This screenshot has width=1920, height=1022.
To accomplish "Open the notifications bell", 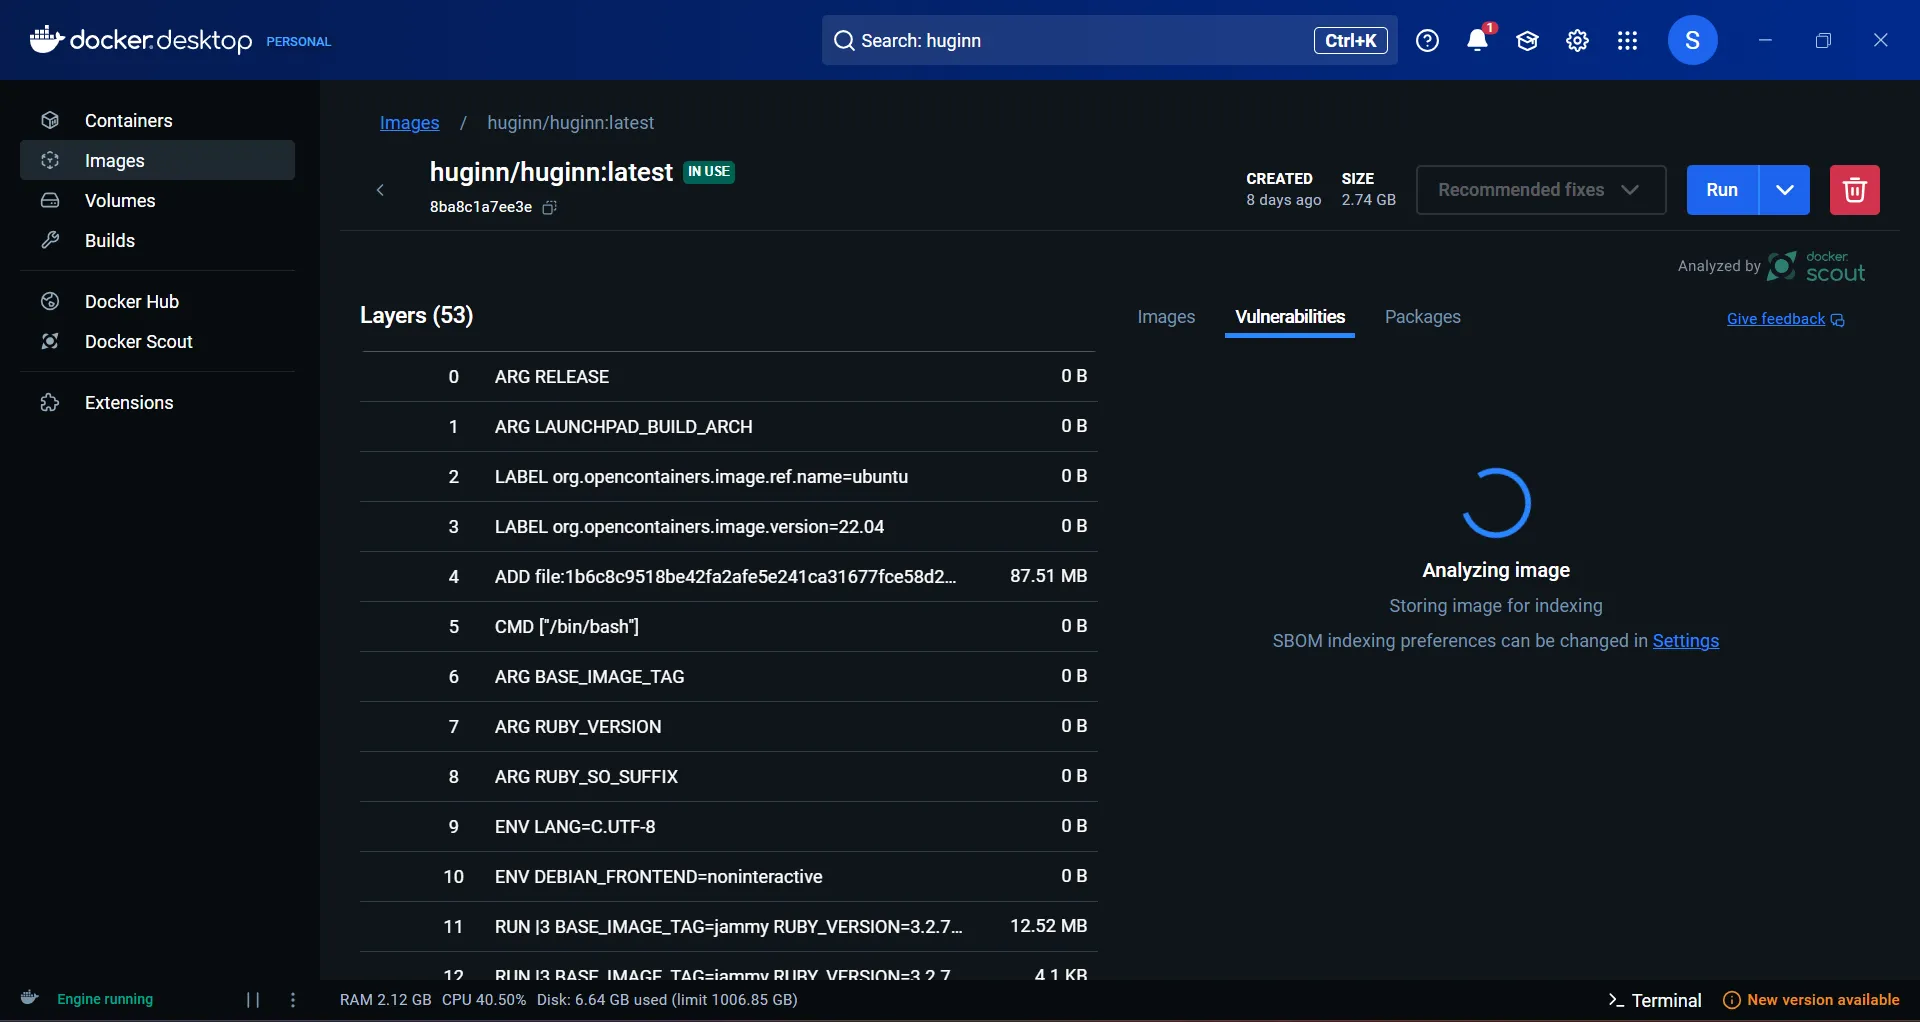I will (1478, 40).
